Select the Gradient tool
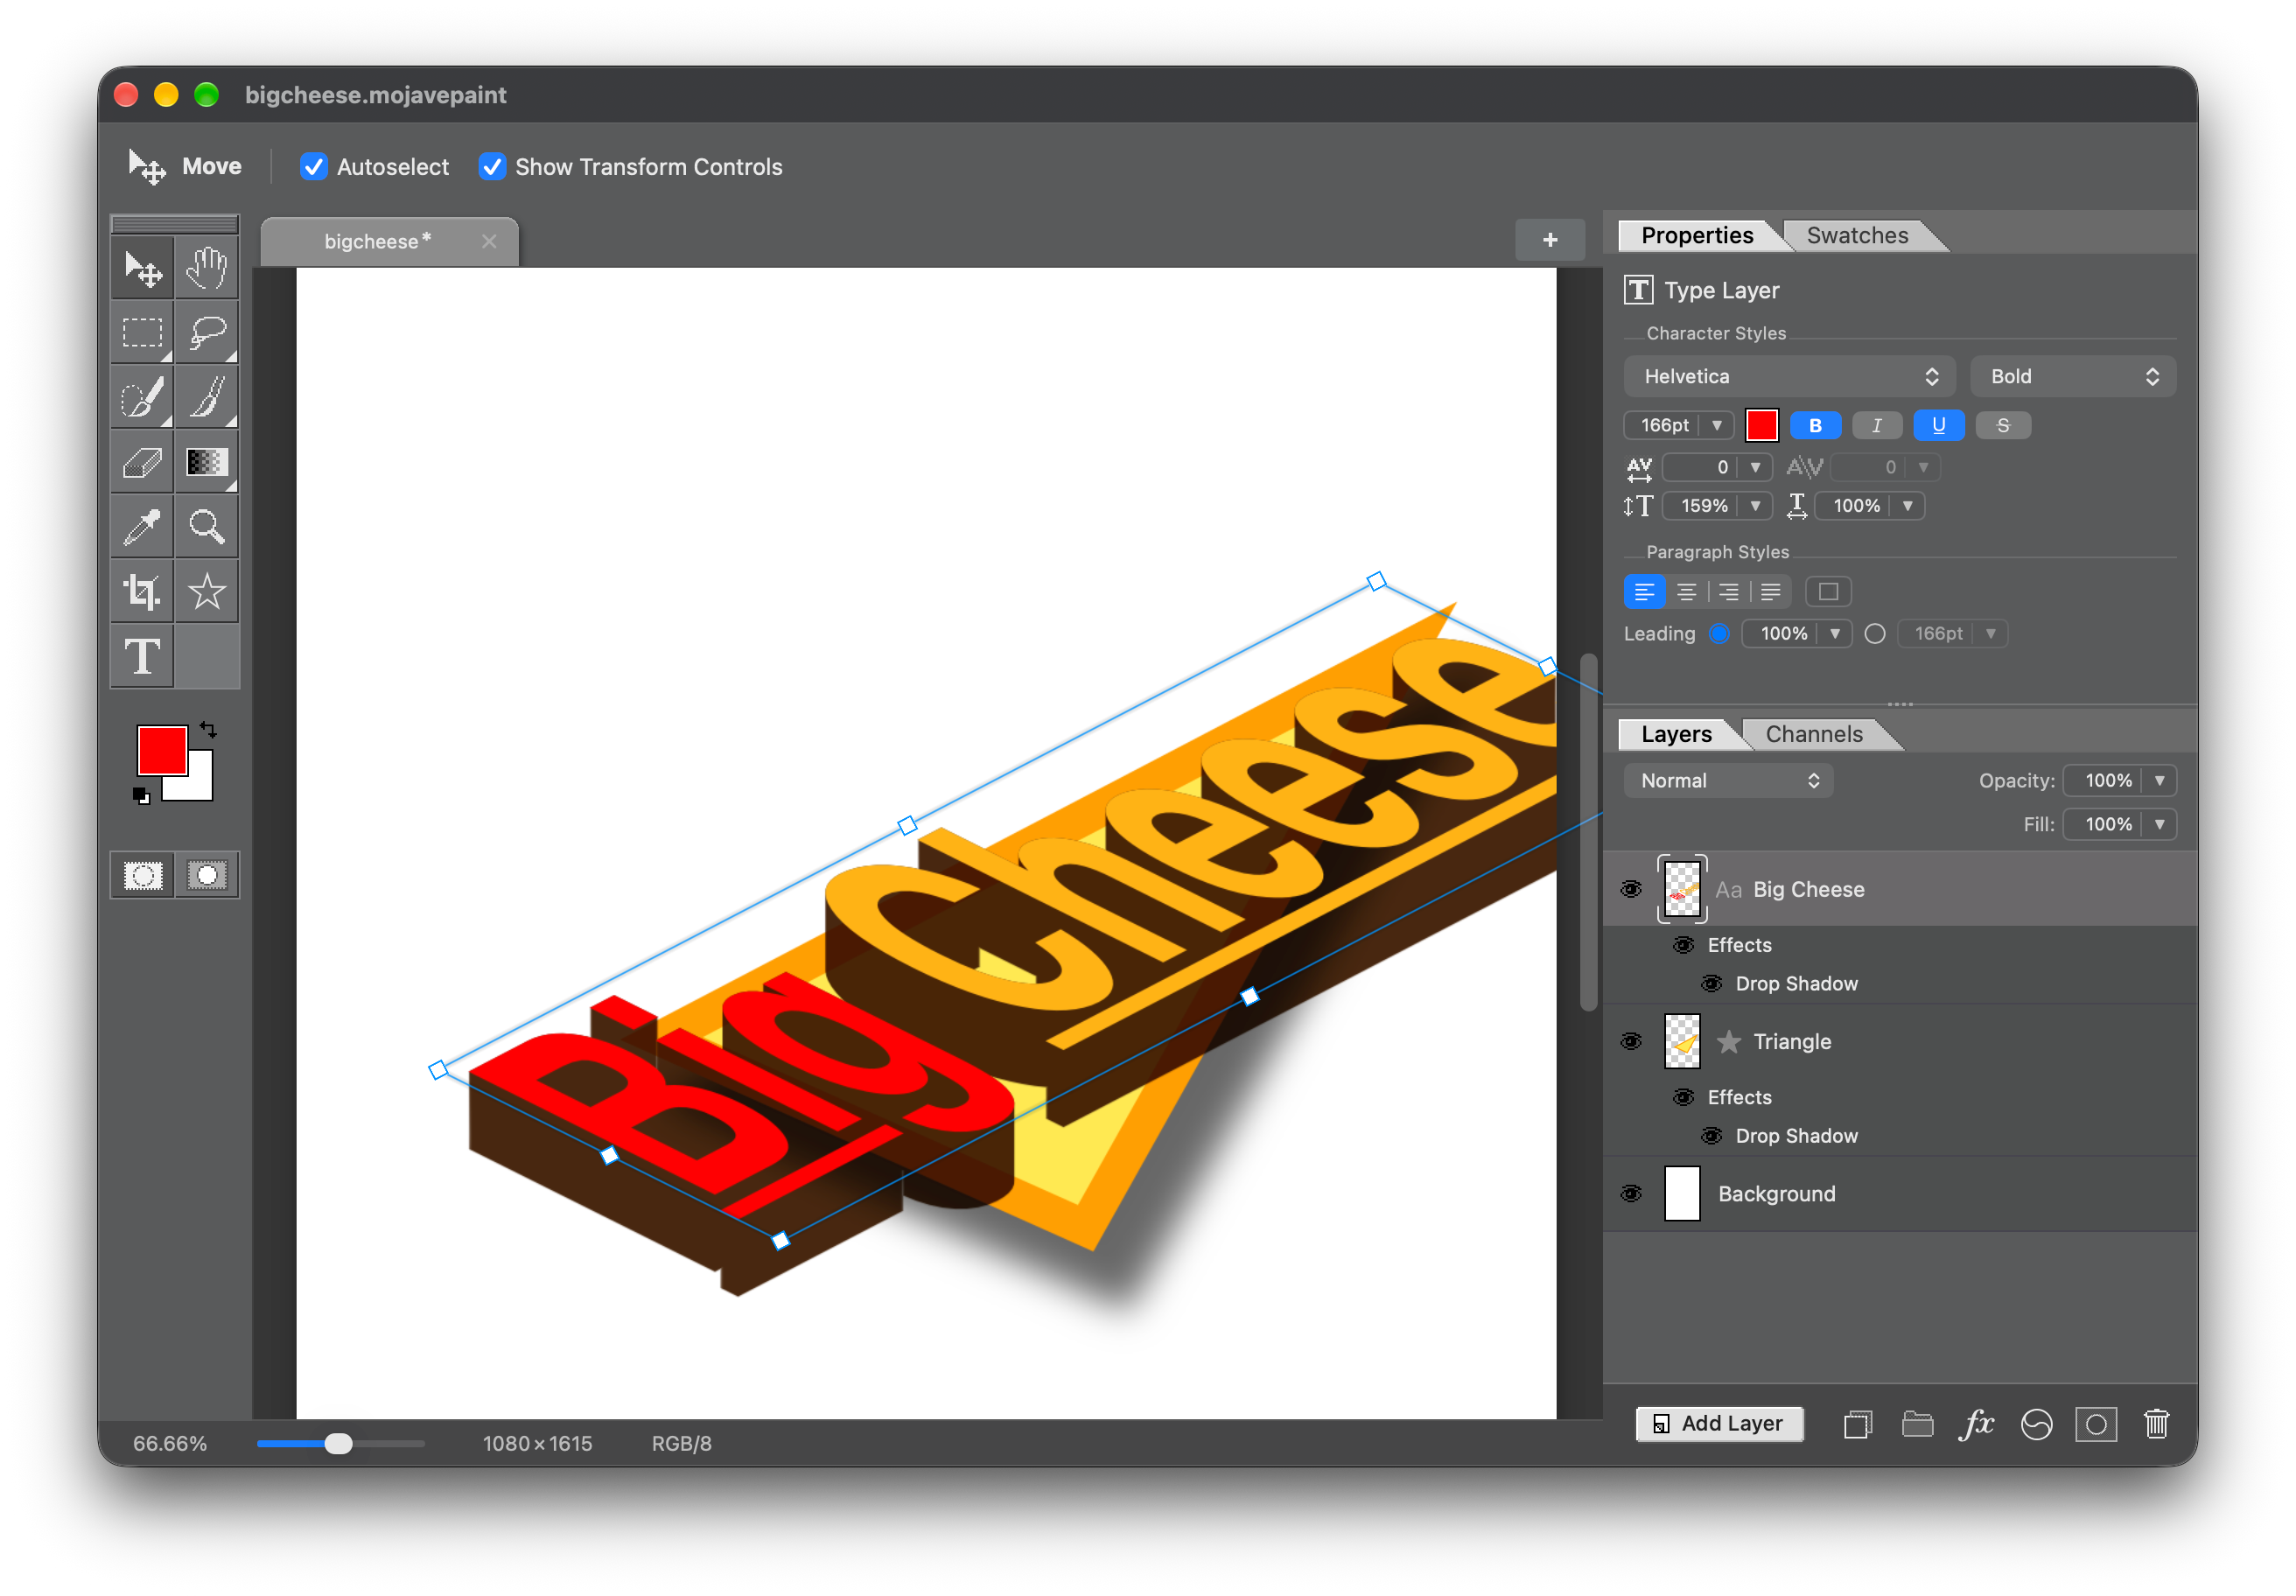The image size is (2296, 1596). (x=207, y=463)
